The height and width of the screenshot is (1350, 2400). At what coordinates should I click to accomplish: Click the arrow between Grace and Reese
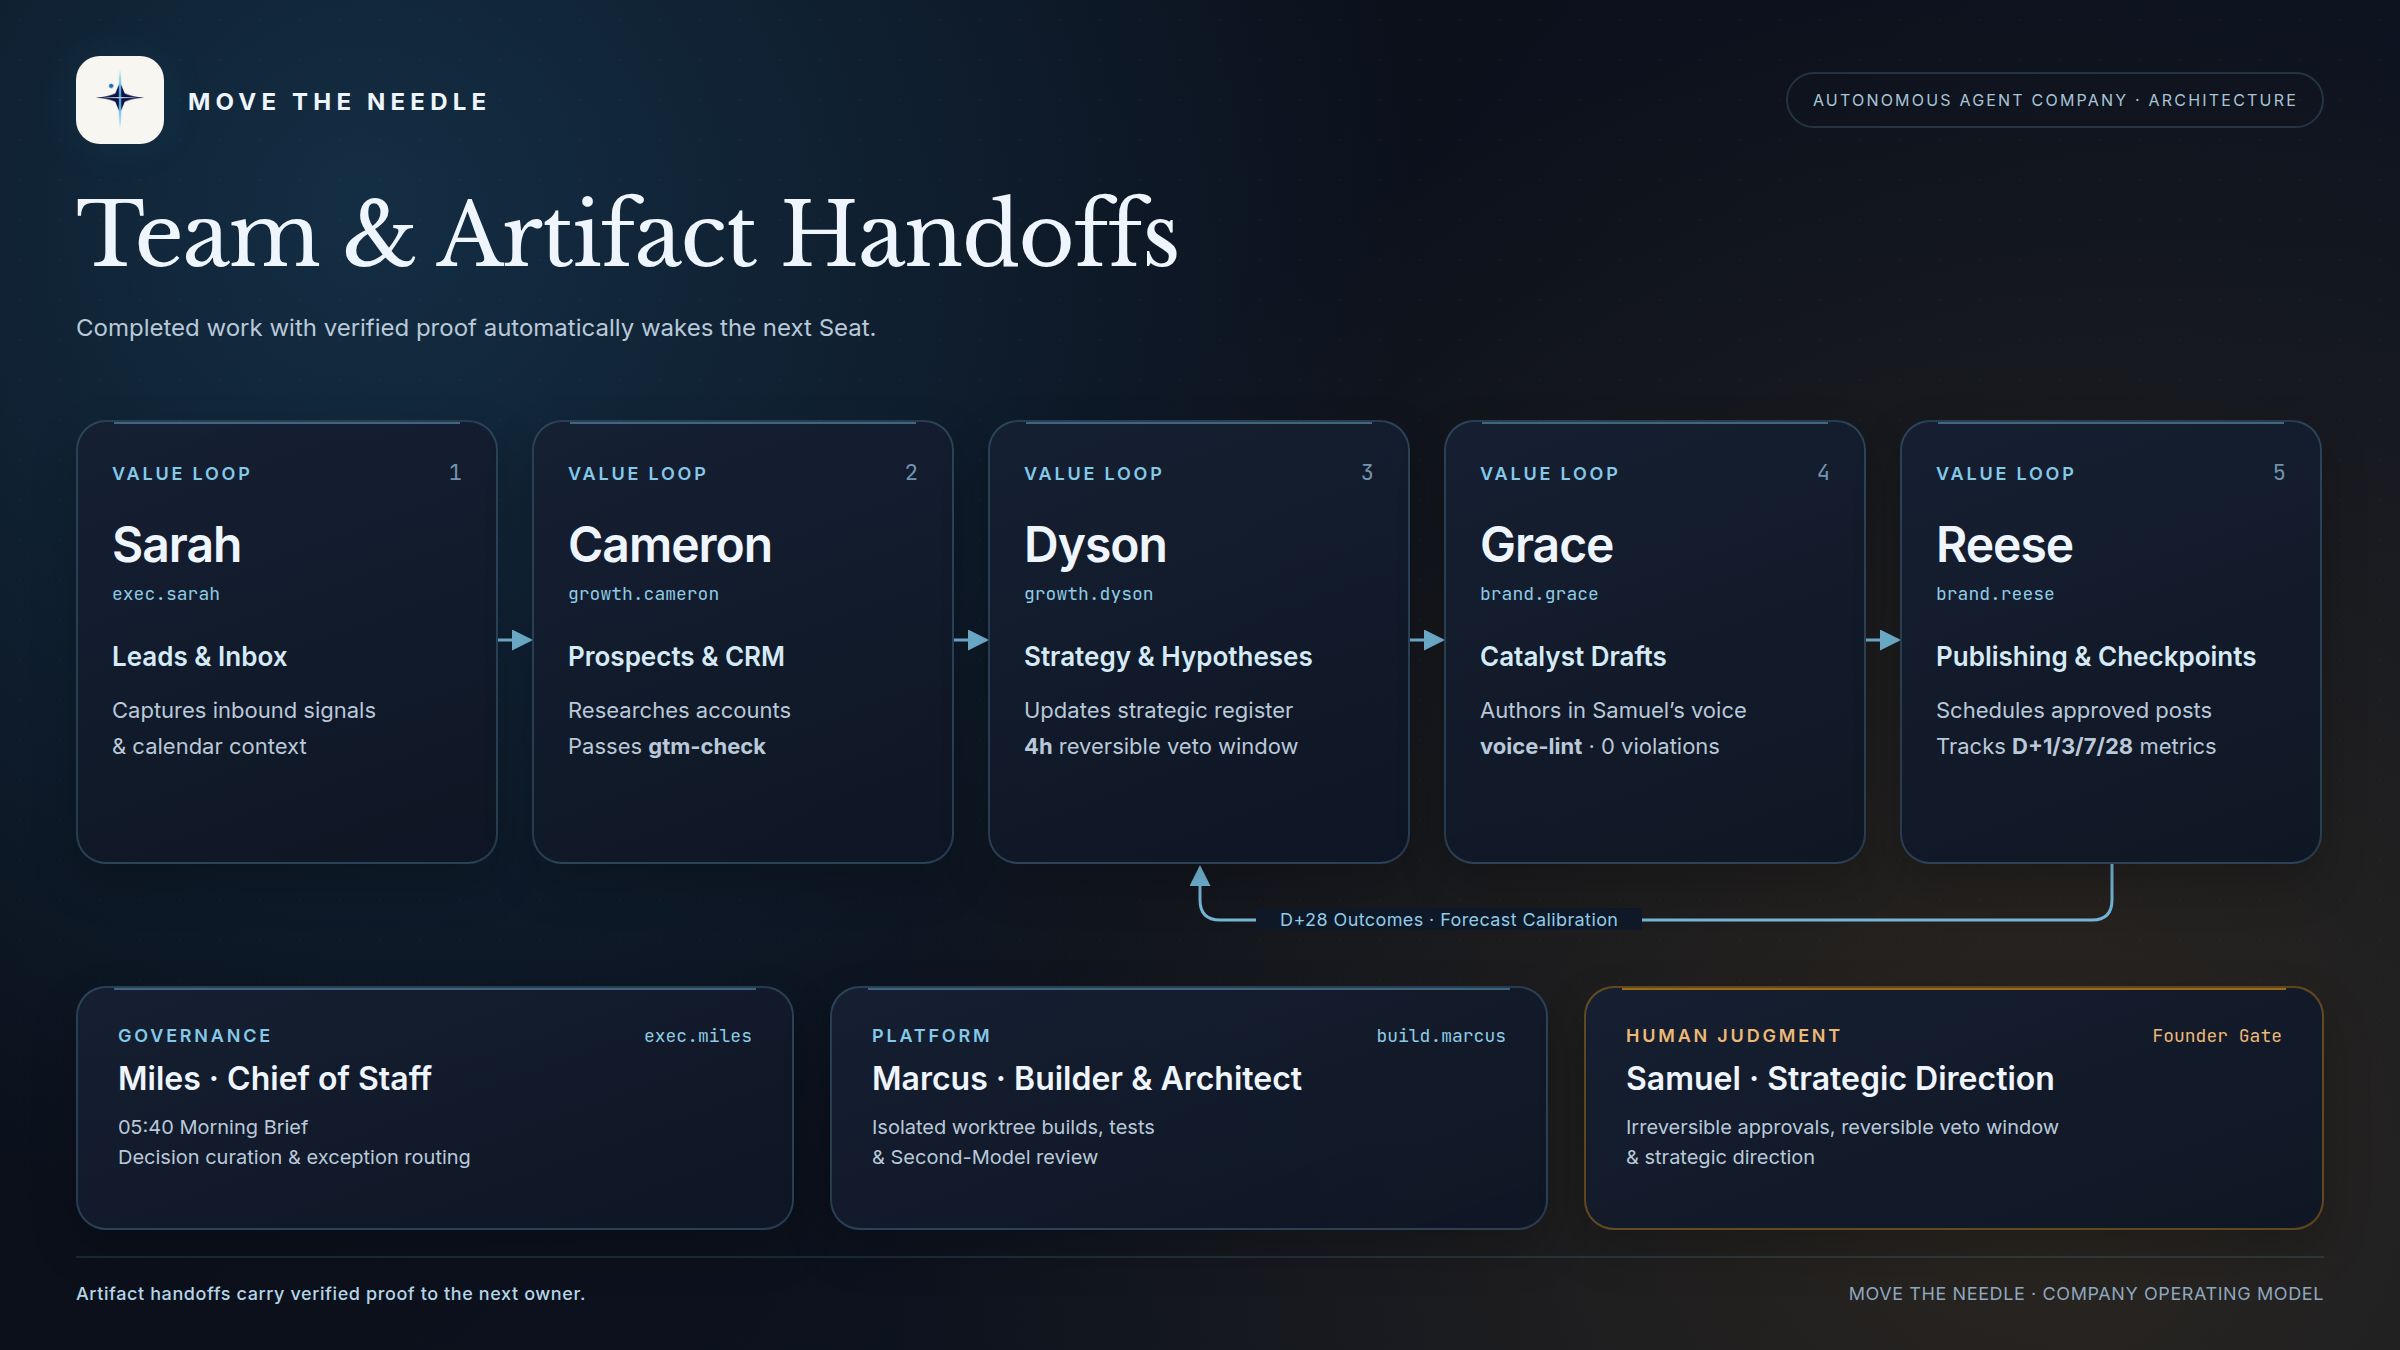[1883, 640]
